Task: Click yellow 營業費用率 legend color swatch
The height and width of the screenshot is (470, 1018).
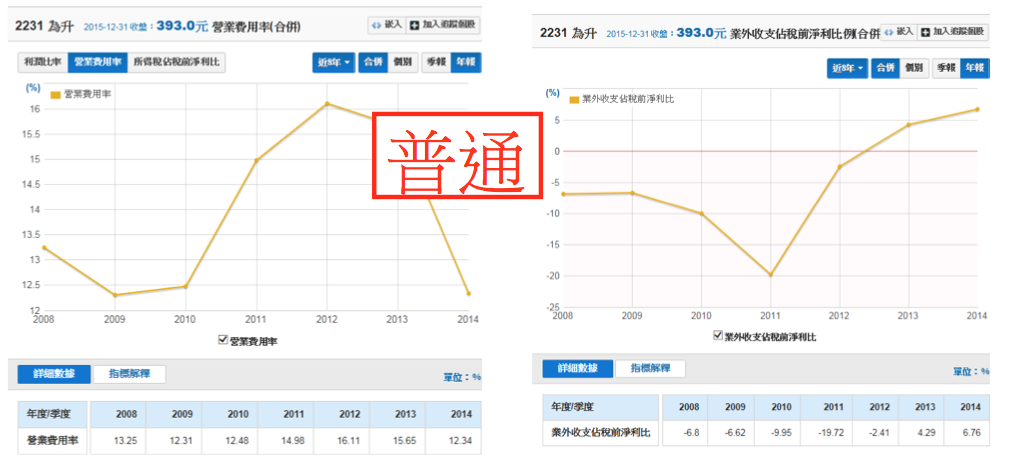Action: pyautogui.click(x=55, y=94)
